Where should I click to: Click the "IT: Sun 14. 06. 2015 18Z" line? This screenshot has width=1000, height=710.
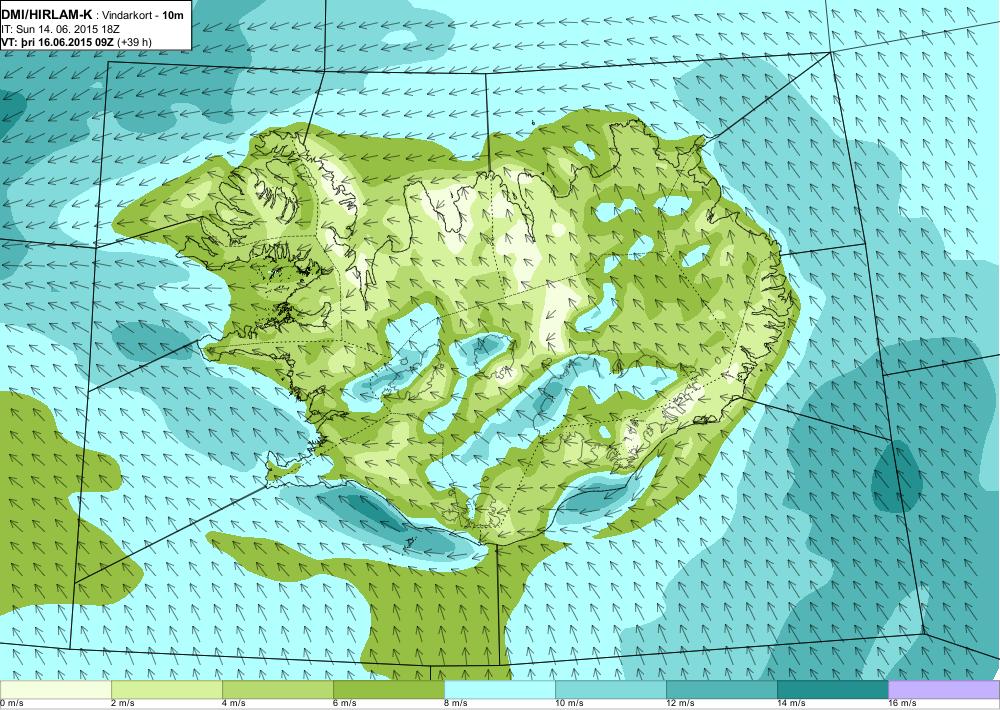61,29
